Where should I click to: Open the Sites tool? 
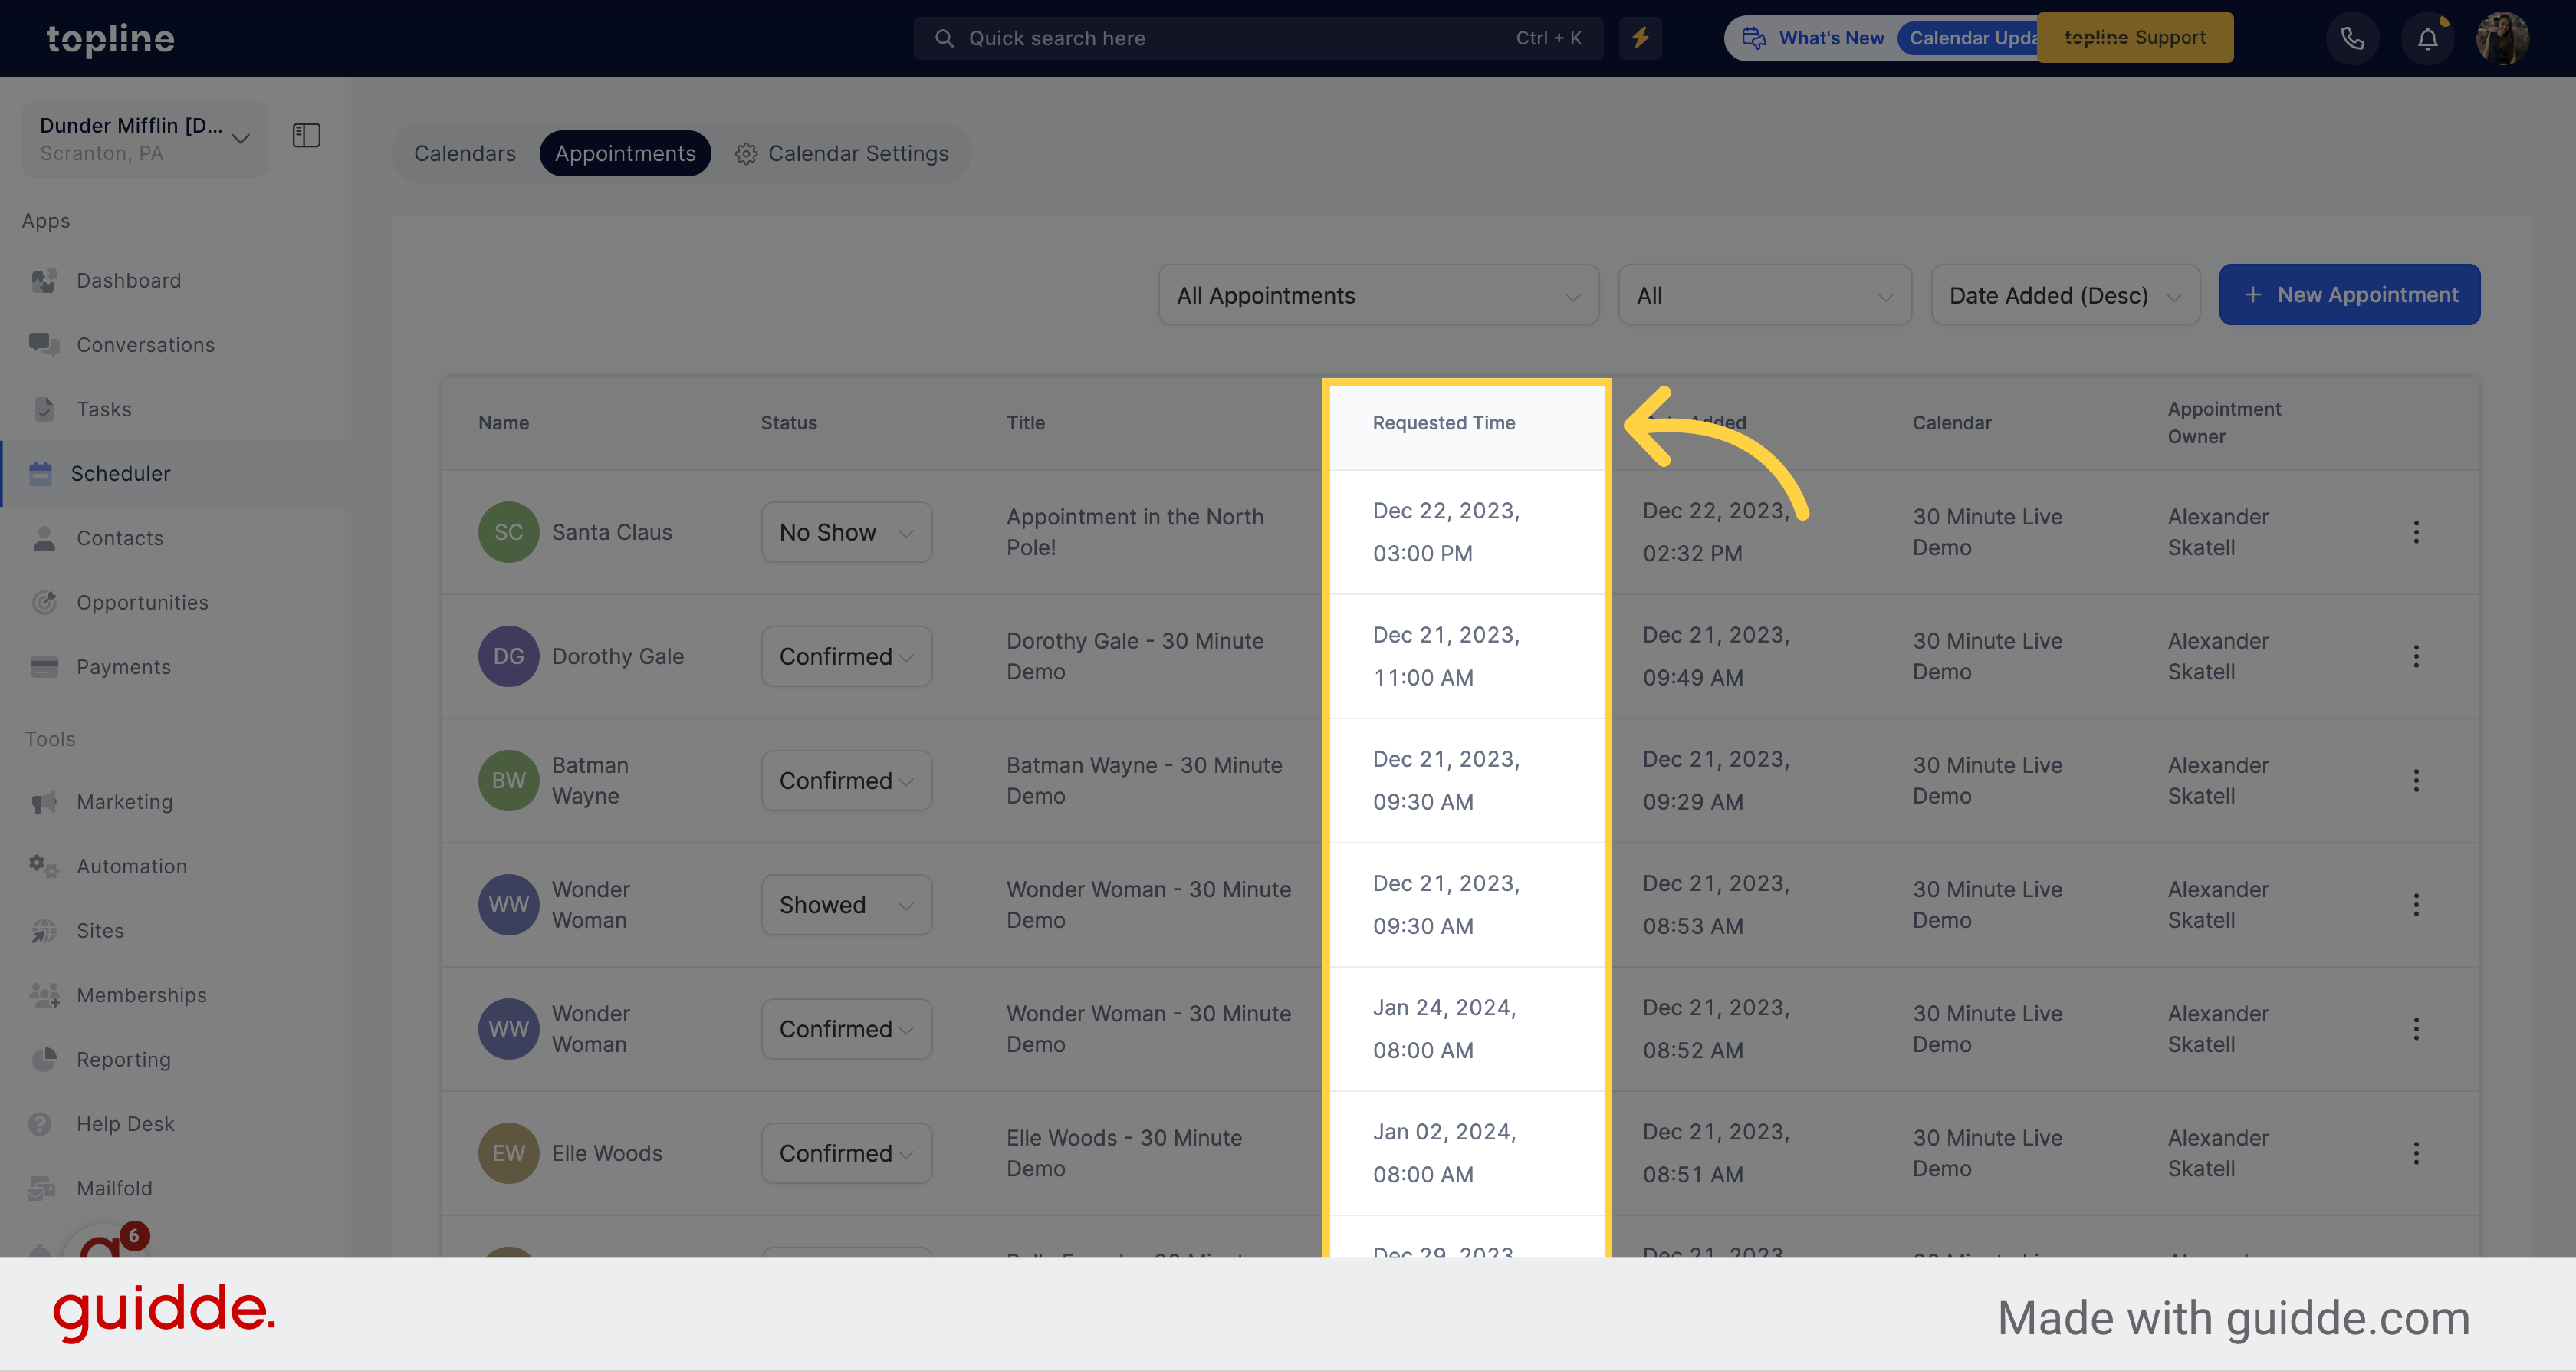pyautogui.click(x=100, y=931)
